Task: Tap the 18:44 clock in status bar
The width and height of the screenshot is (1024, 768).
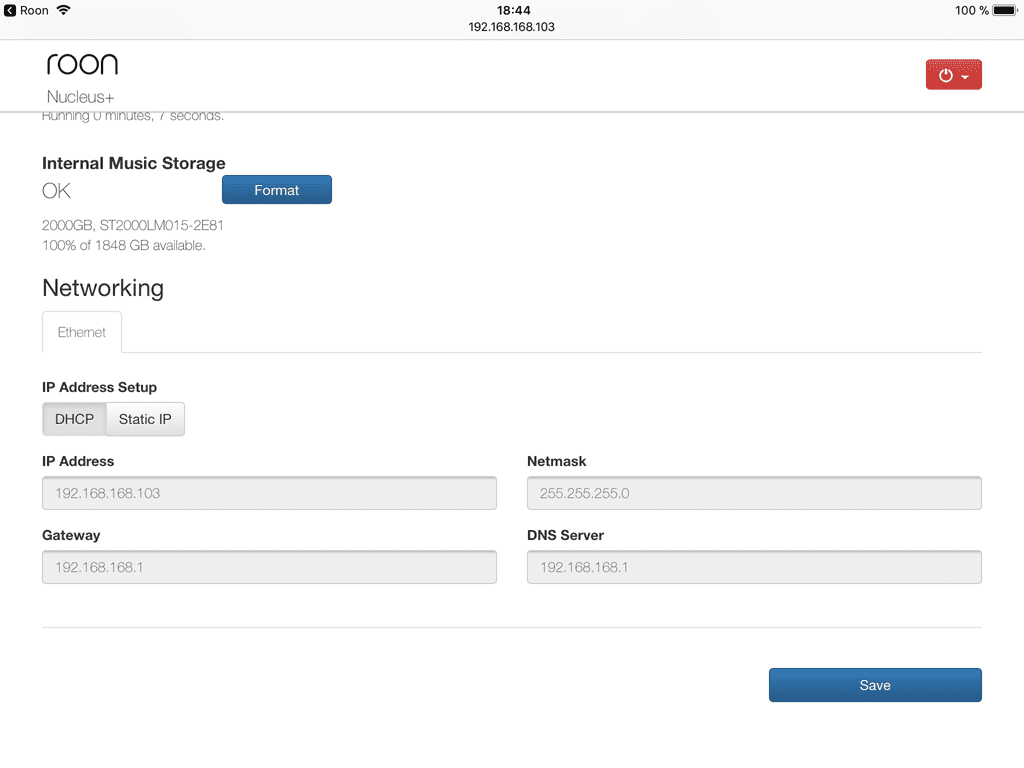Action: click(513, 10)
